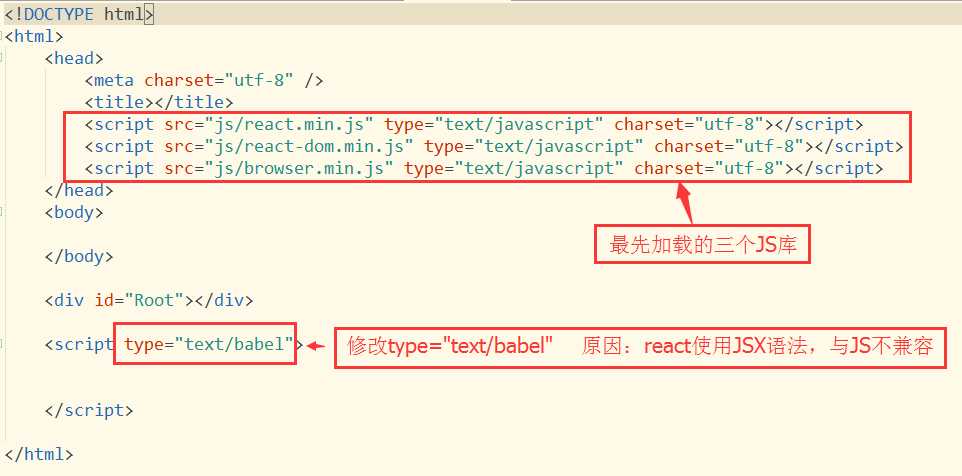Click the closing </head> tag
This screenshot has height=476, width=962.
point(79,190)
